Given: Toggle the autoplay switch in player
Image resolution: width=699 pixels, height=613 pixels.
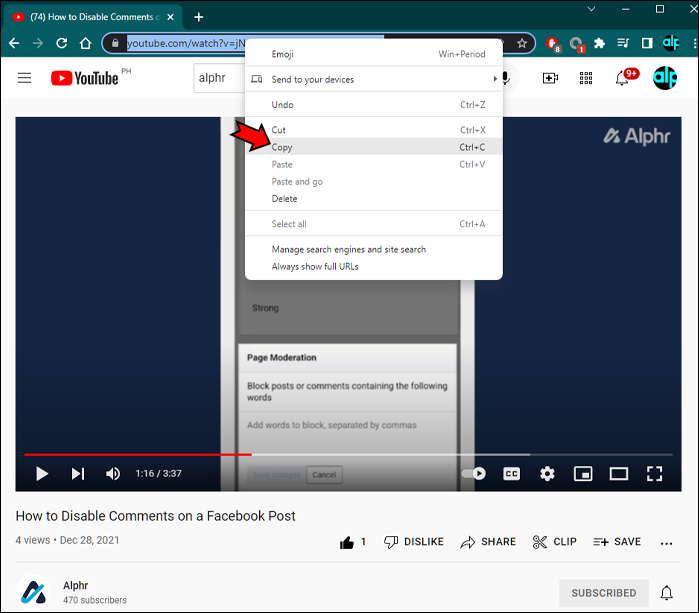Looking at the screenshot, I should point(474,473).
